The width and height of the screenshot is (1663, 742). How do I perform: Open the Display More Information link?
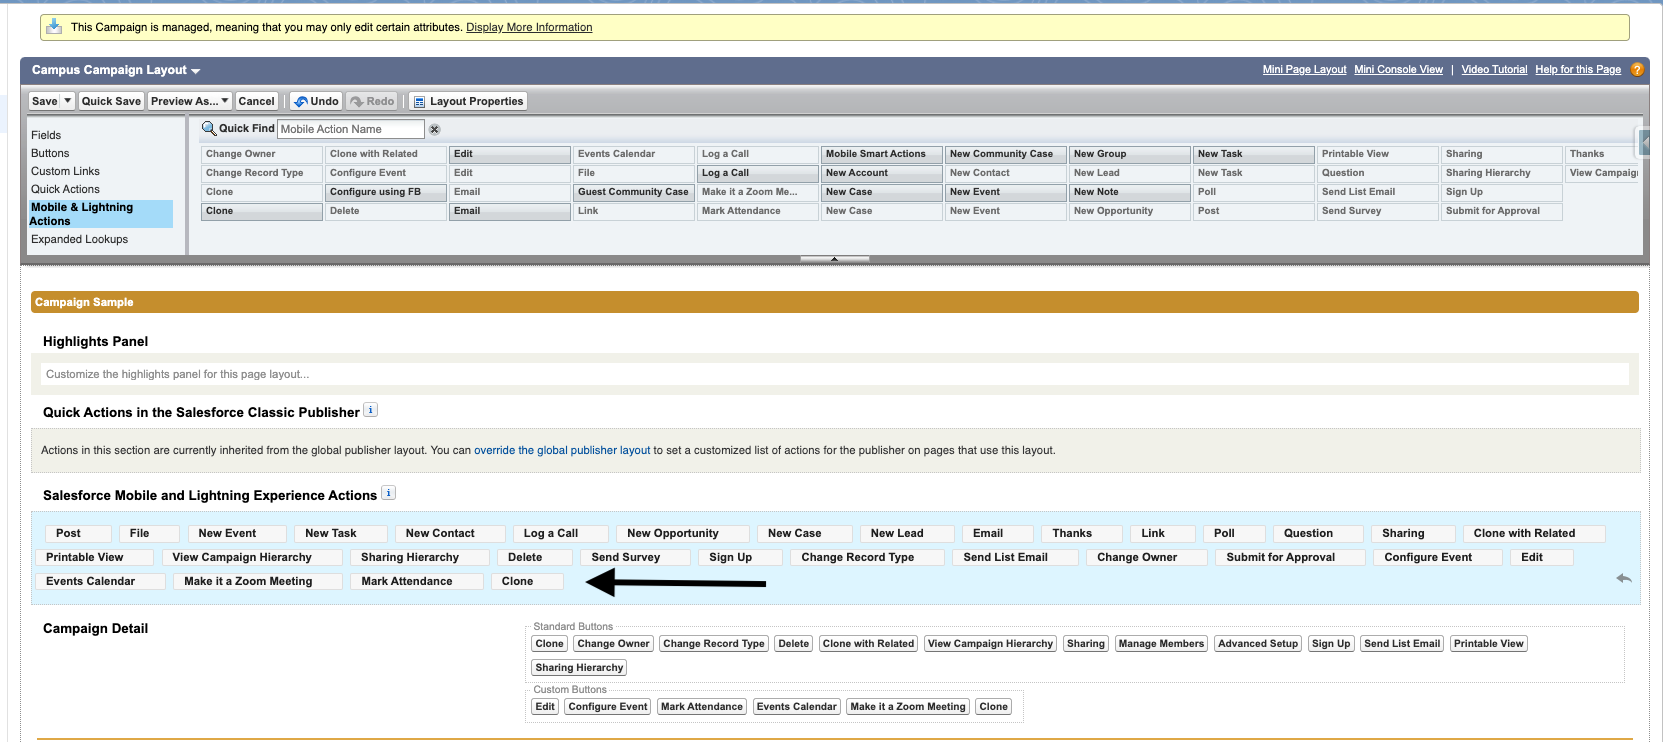coord(528,27)
